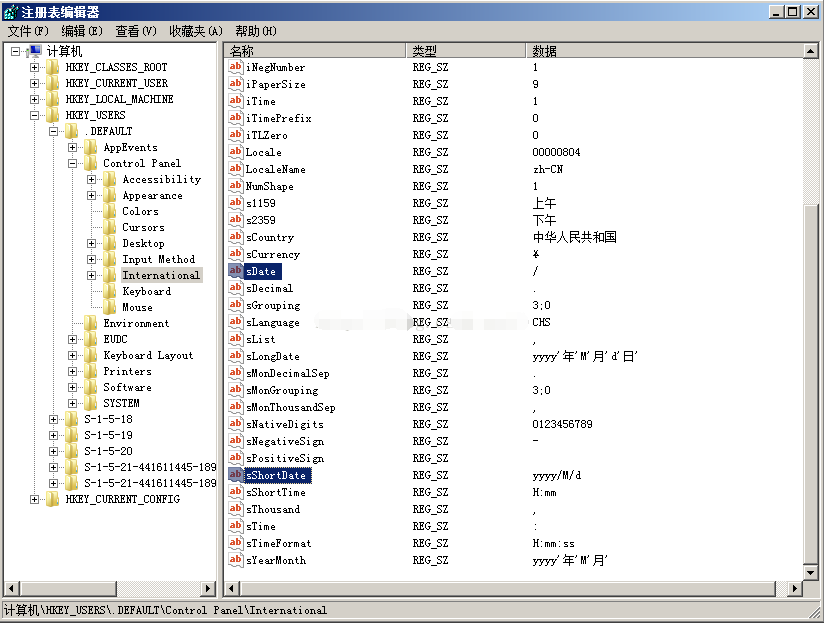Open the 文件(F) menu

click(x=28, y=31)
